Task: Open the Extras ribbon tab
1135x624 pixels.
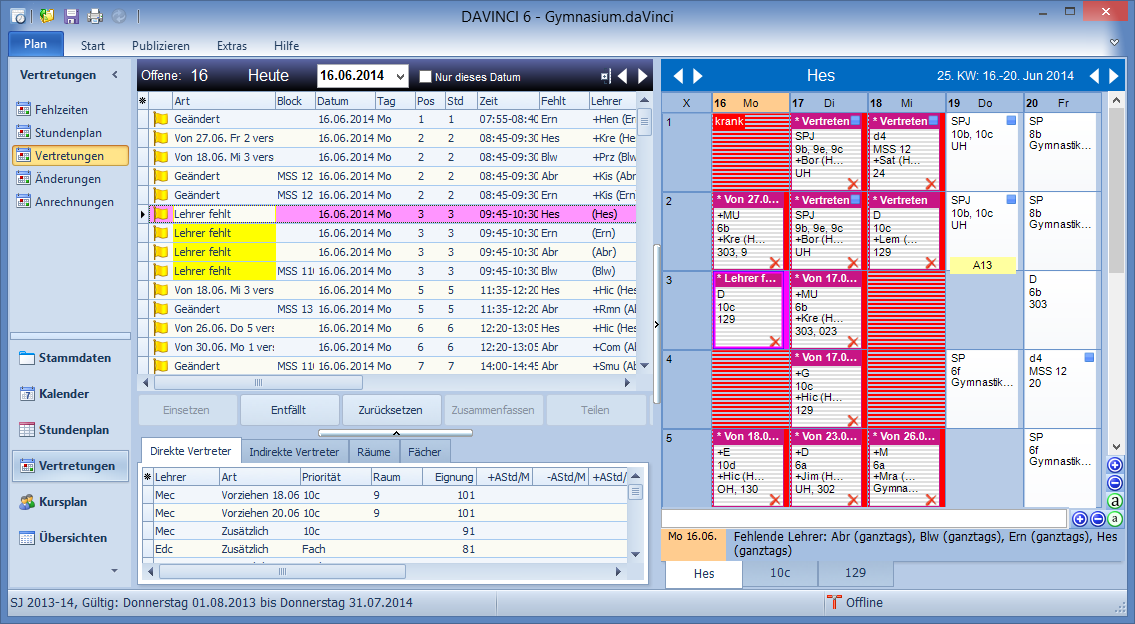Action: pyautogui.click(x=232, y=46)
